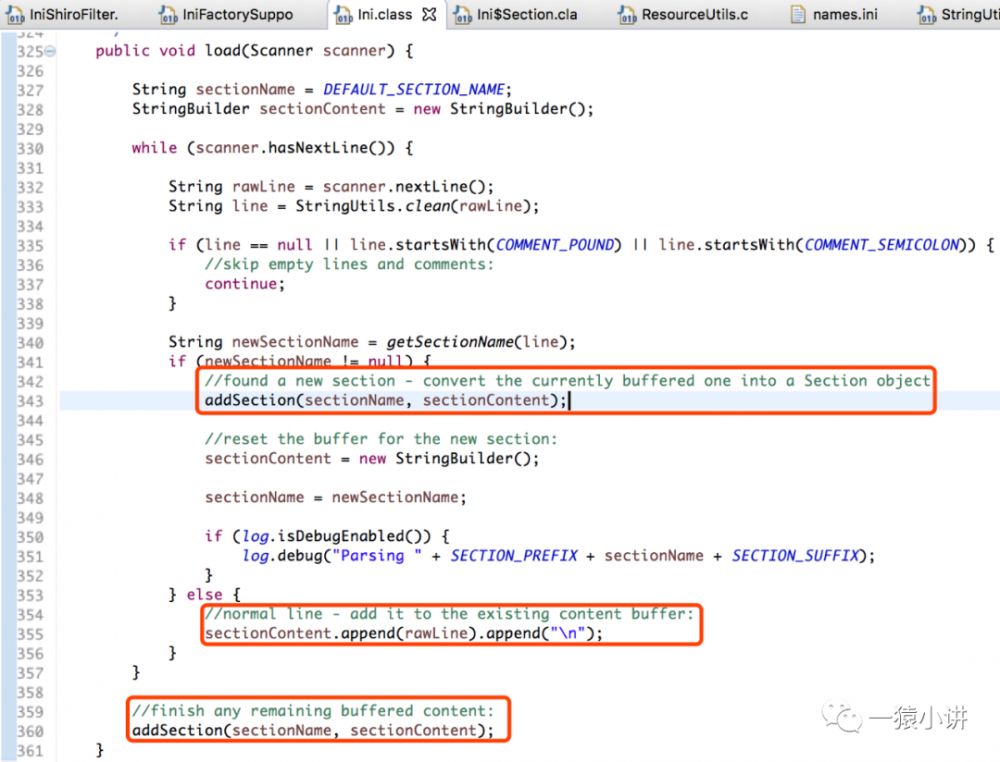Screen dimensions: 1000x762
Task: Click addSection call on line 360
Action: [x=313, y=730]
